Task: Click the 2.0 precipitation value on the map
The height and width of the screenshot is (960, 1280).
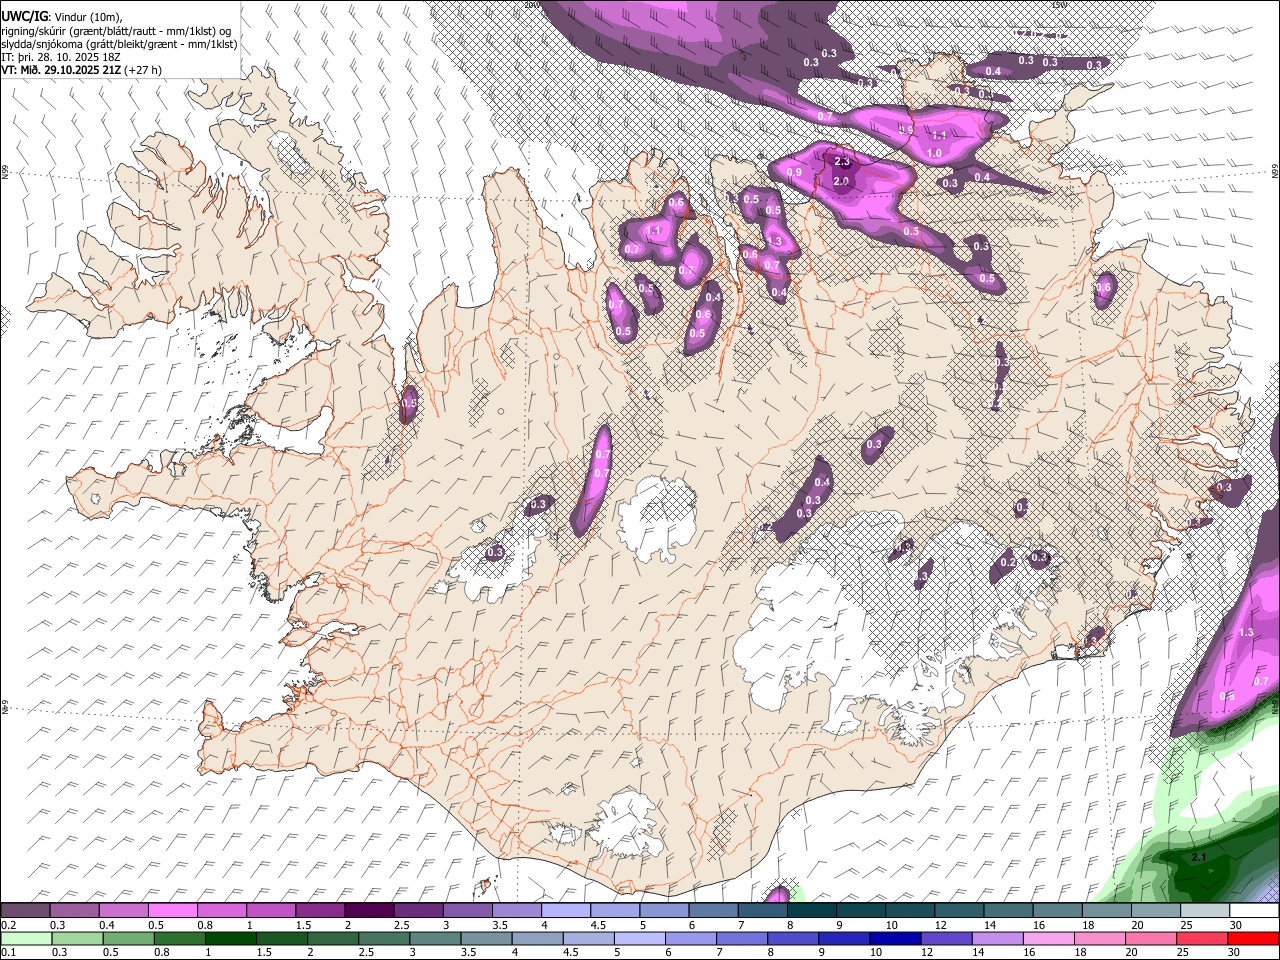Action: pos(841,181)
